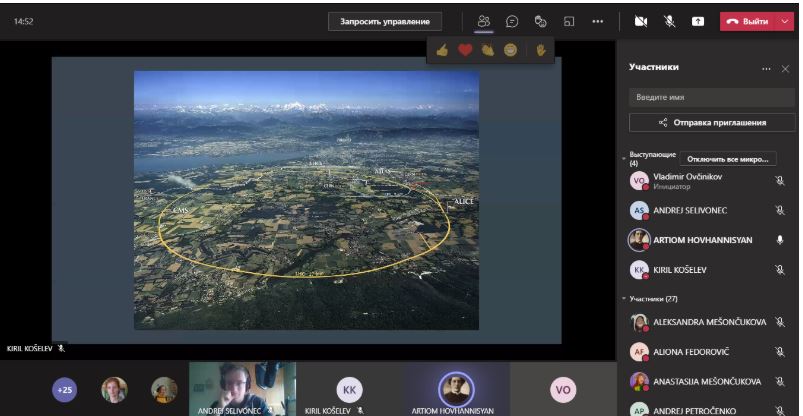Screen dimensions: 803x416
Task: Click AS avatar of ANDREJ SELIVONEC in list
Action: [639, 211]
